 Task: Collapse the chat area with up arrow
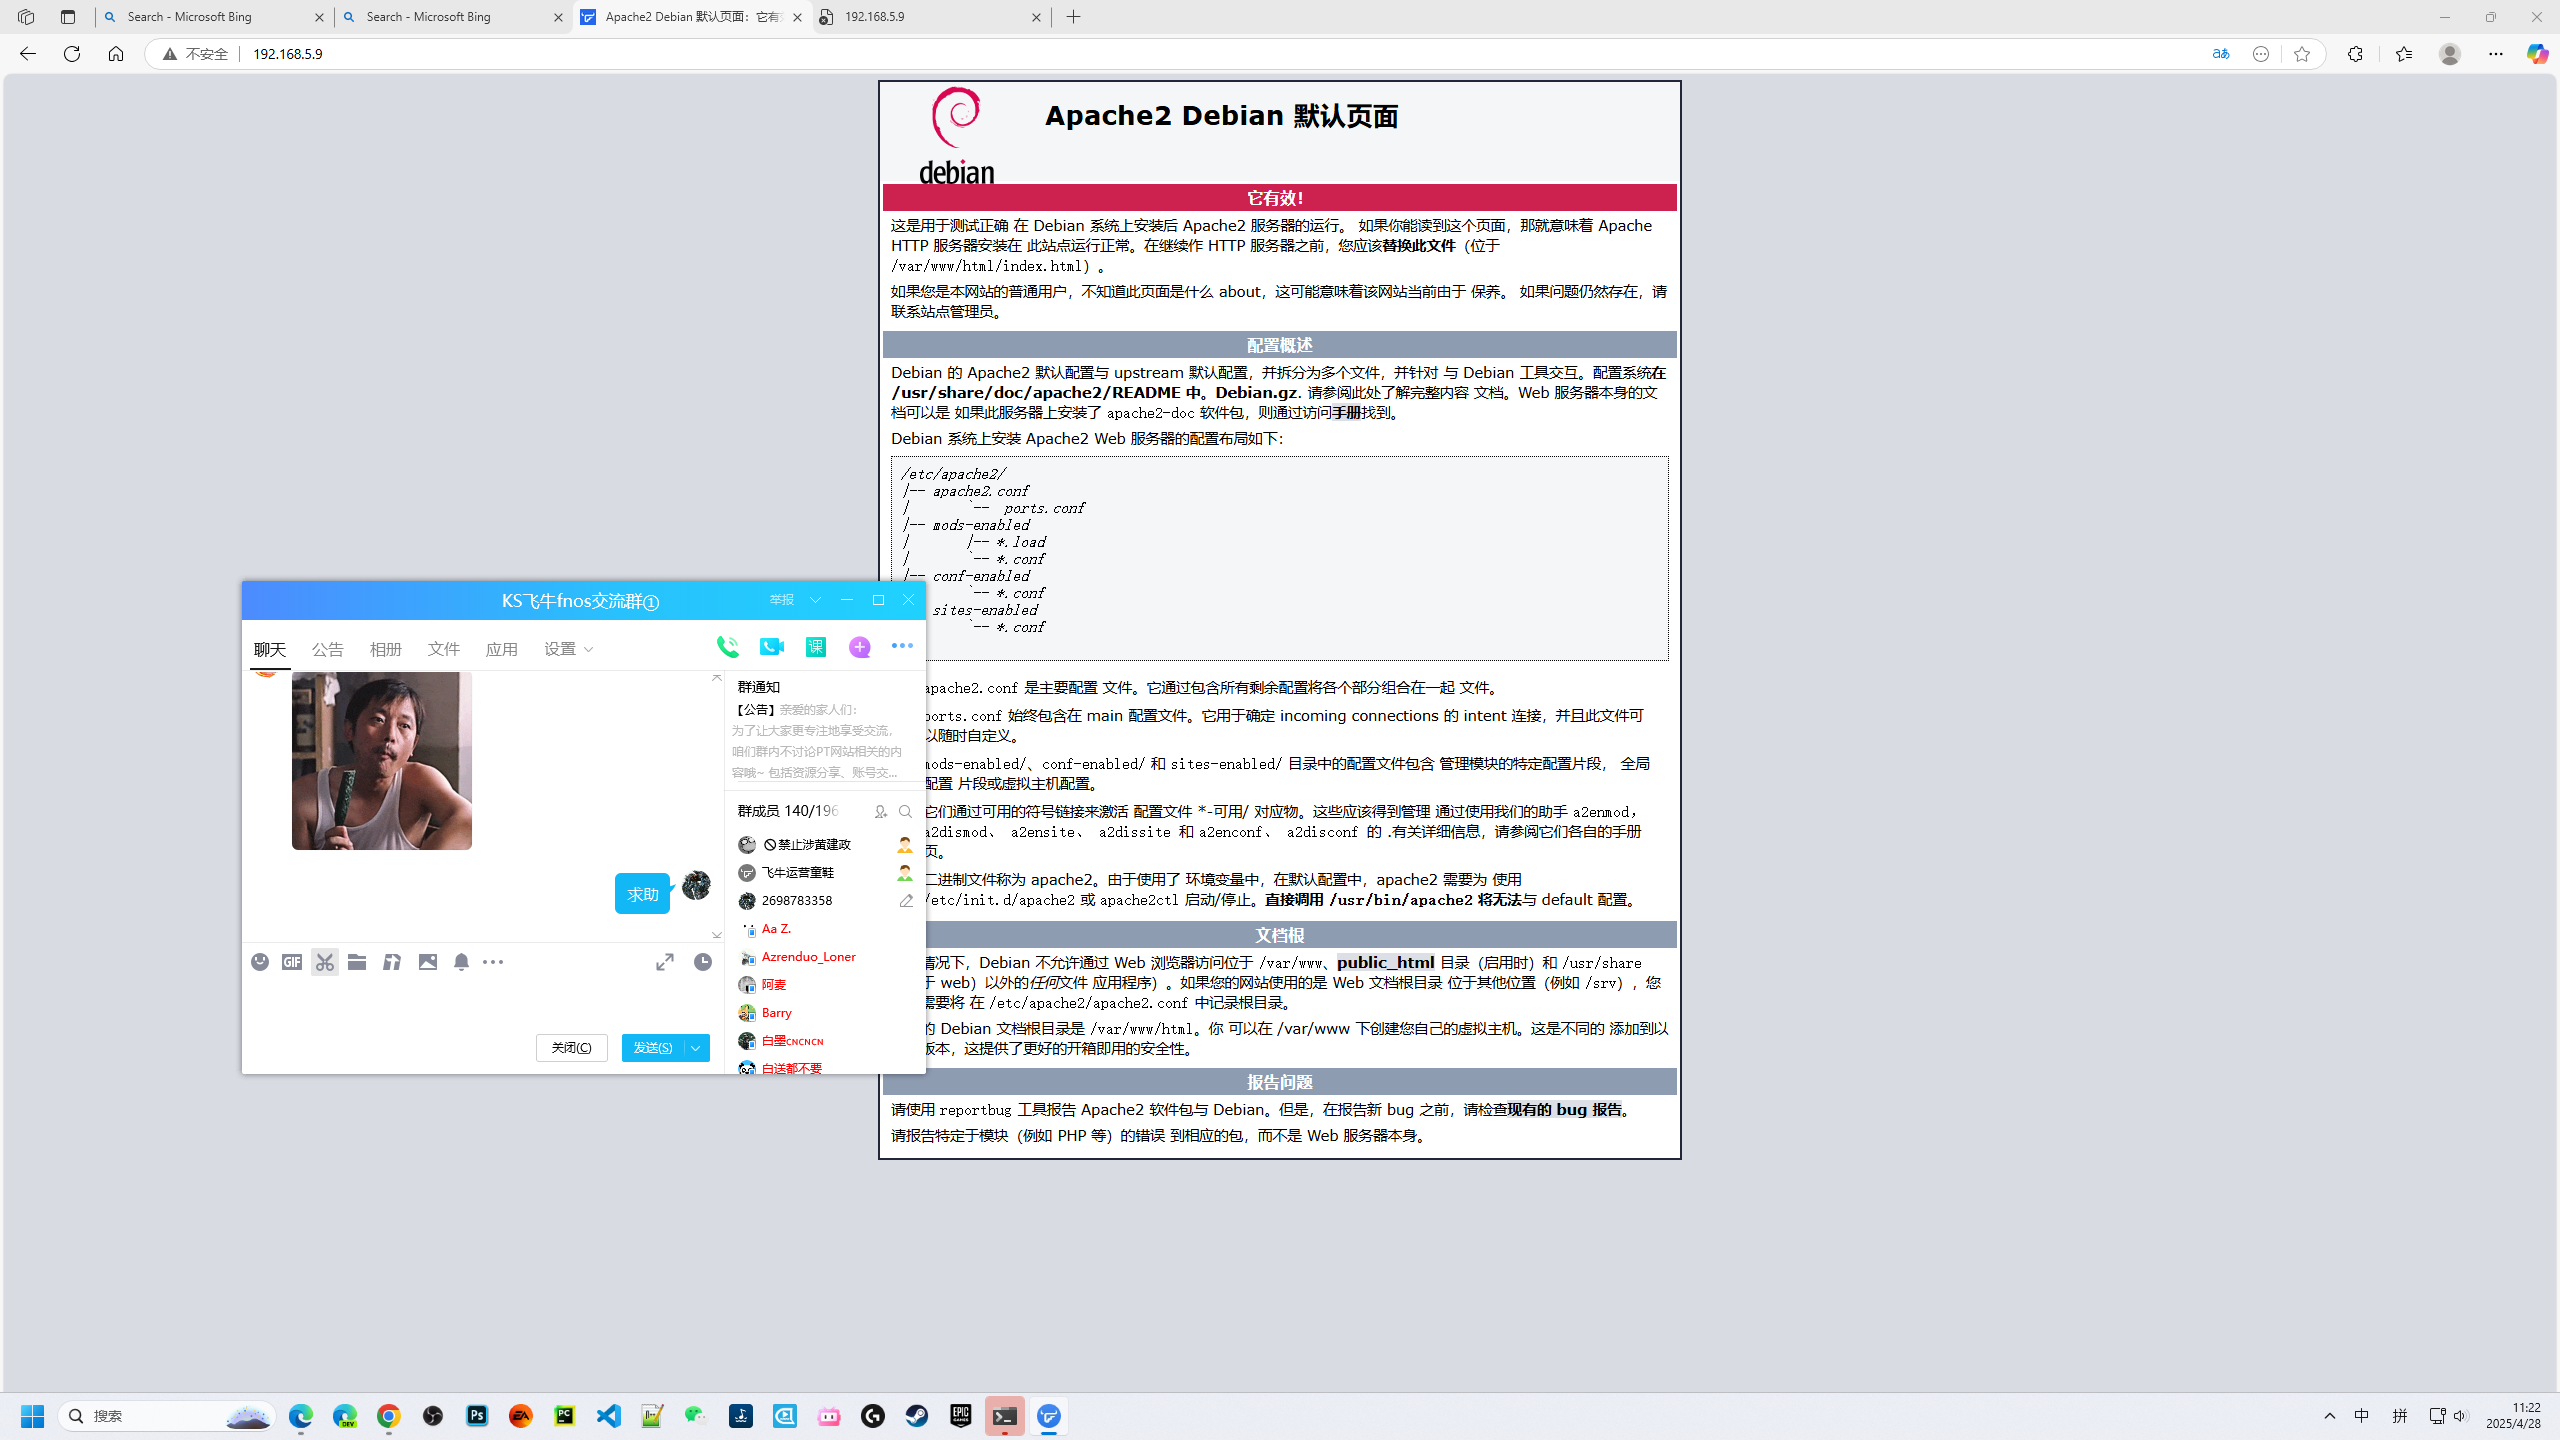717,677
